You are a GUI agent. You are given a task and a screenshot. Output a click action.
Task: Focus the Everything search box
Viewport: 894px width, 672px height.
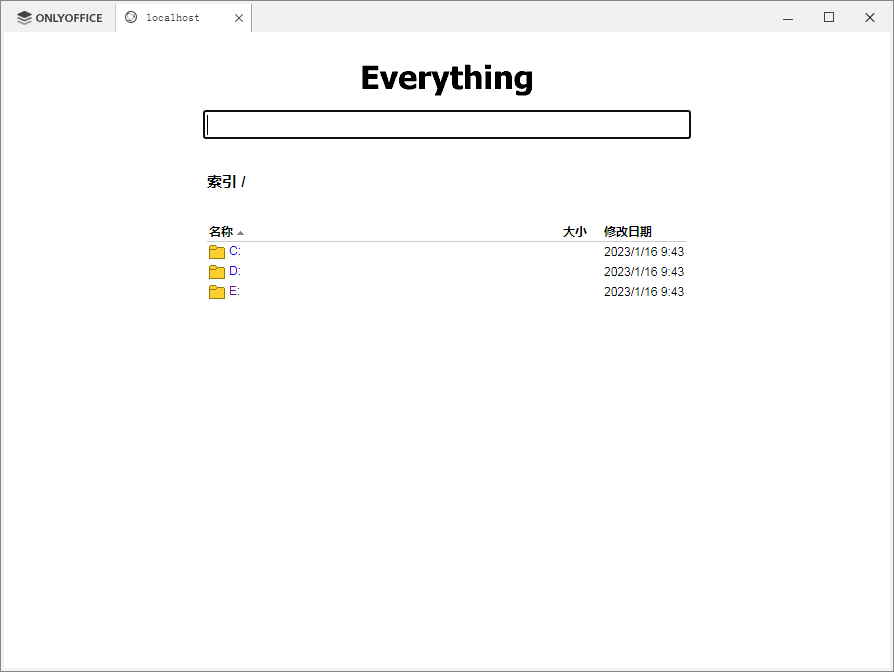446,124
